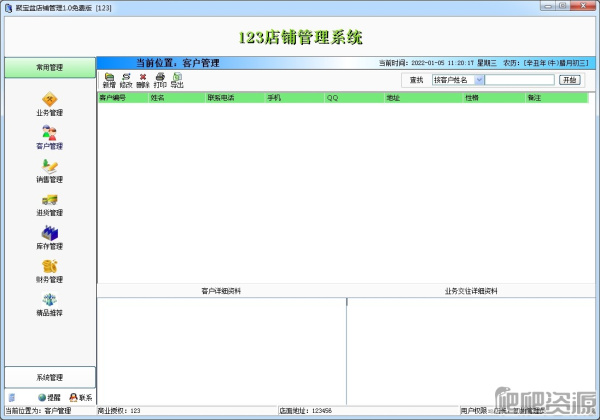Open 客户管理 module in the sidebar
The height and width of the screenshot is (420, 600).
(x=49, y=136)
